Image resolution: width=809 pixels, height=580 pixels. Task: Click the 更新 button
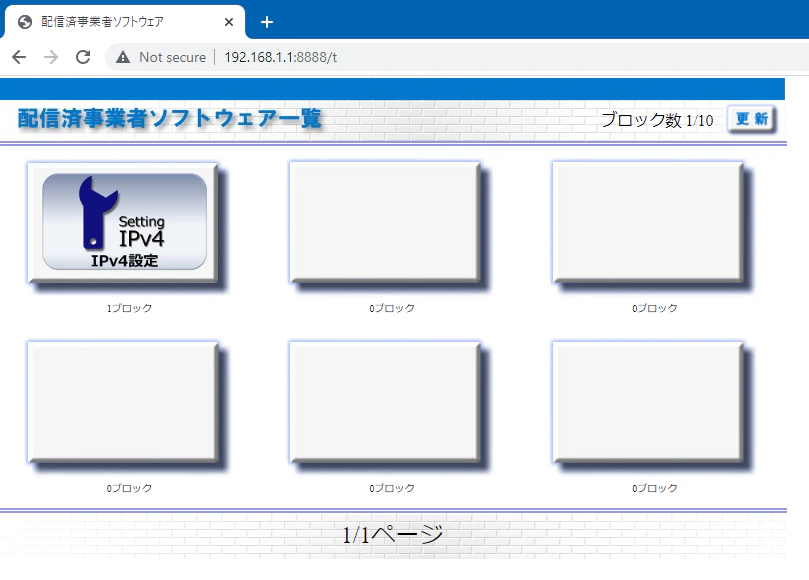coord(752,119)
